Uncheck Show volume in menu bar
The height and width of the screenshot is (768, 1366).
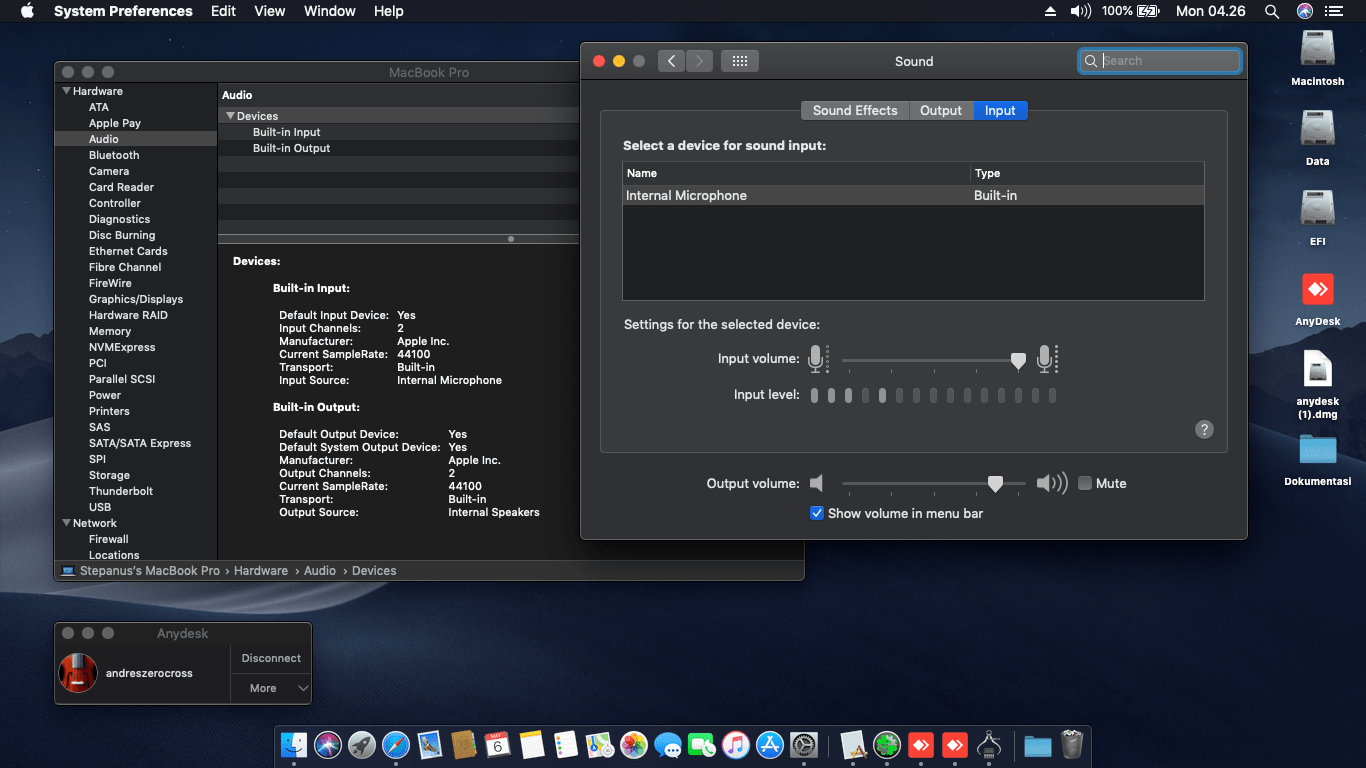pyautogui.click(x=817, y=513)
